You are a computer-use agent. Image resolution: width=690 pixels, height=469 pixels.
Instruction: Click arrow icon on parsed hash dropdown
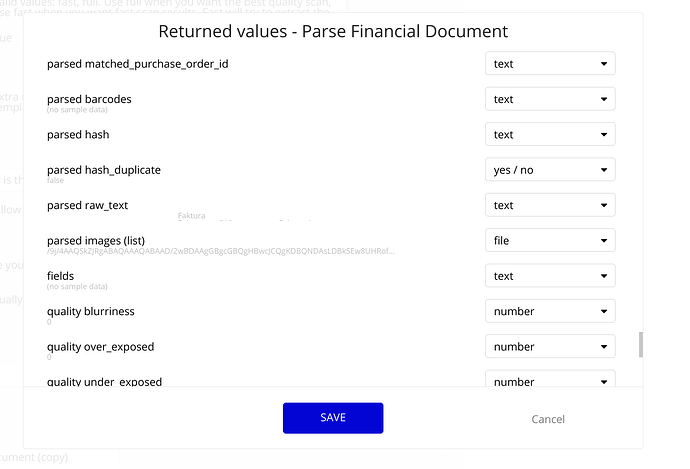coord(604,135)
